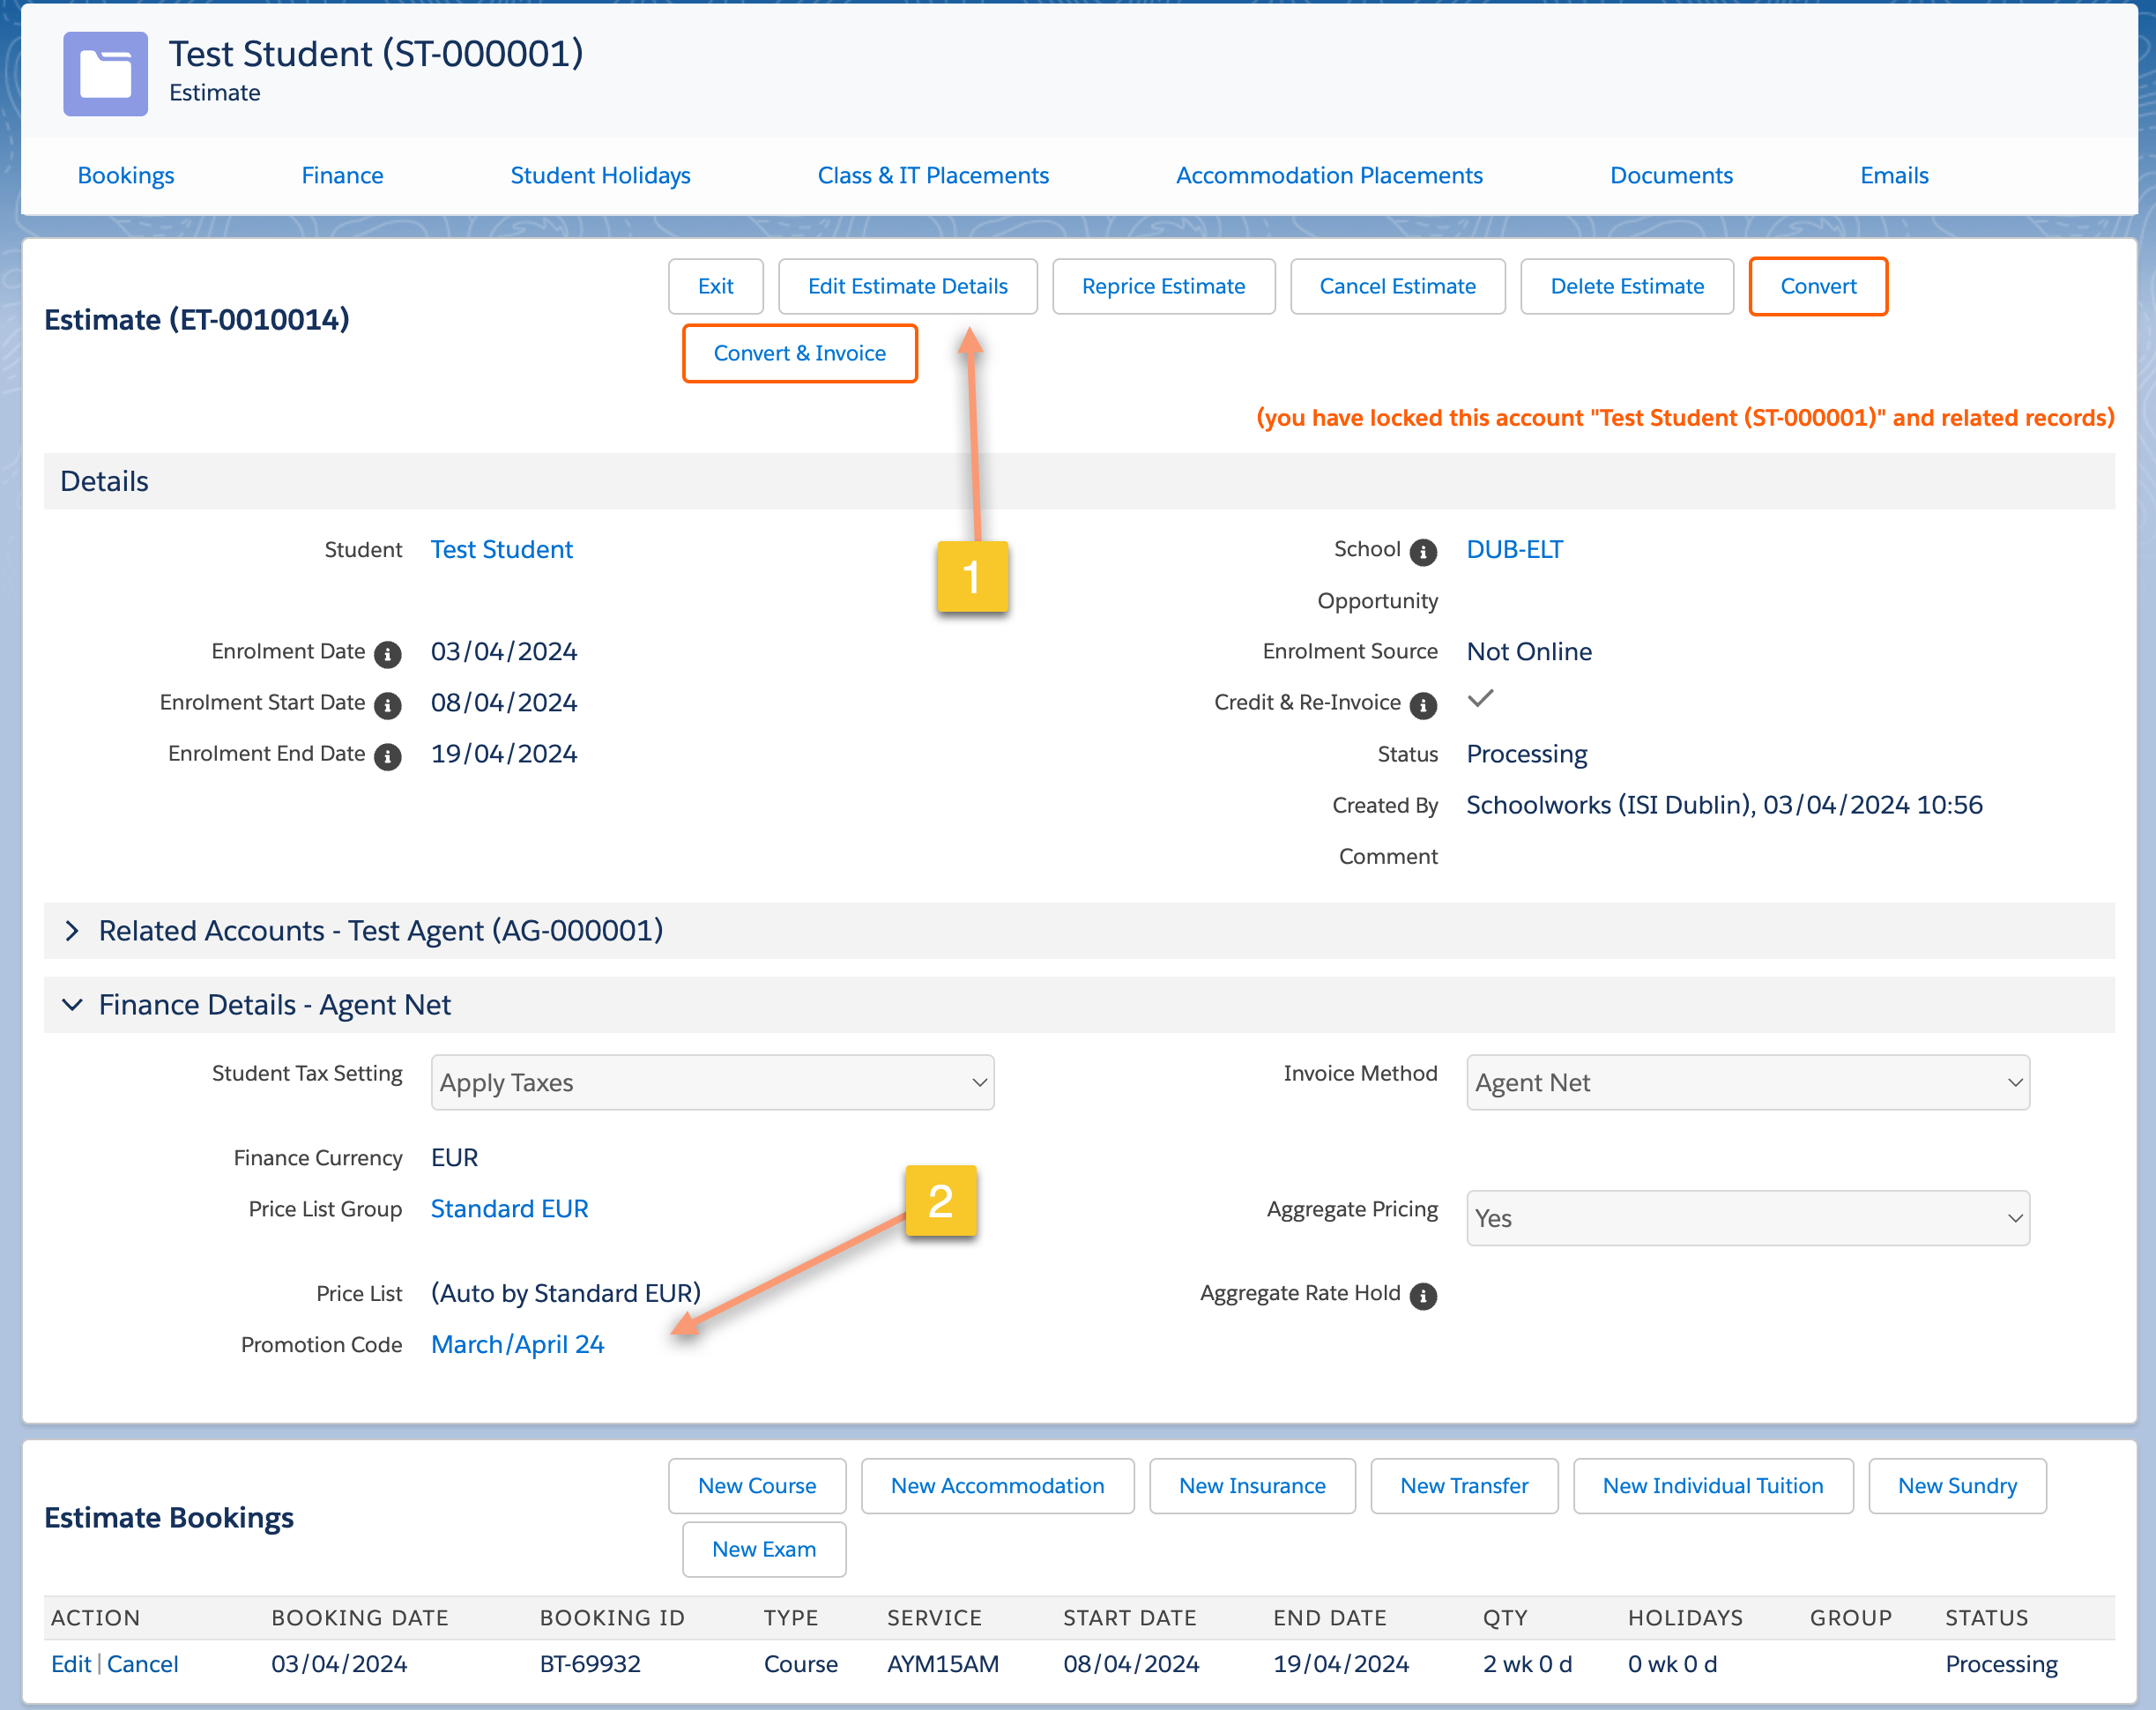The image size is (2156, 1710).
Task: Click the AYM15AM service cell
Action: (943, 1664)
